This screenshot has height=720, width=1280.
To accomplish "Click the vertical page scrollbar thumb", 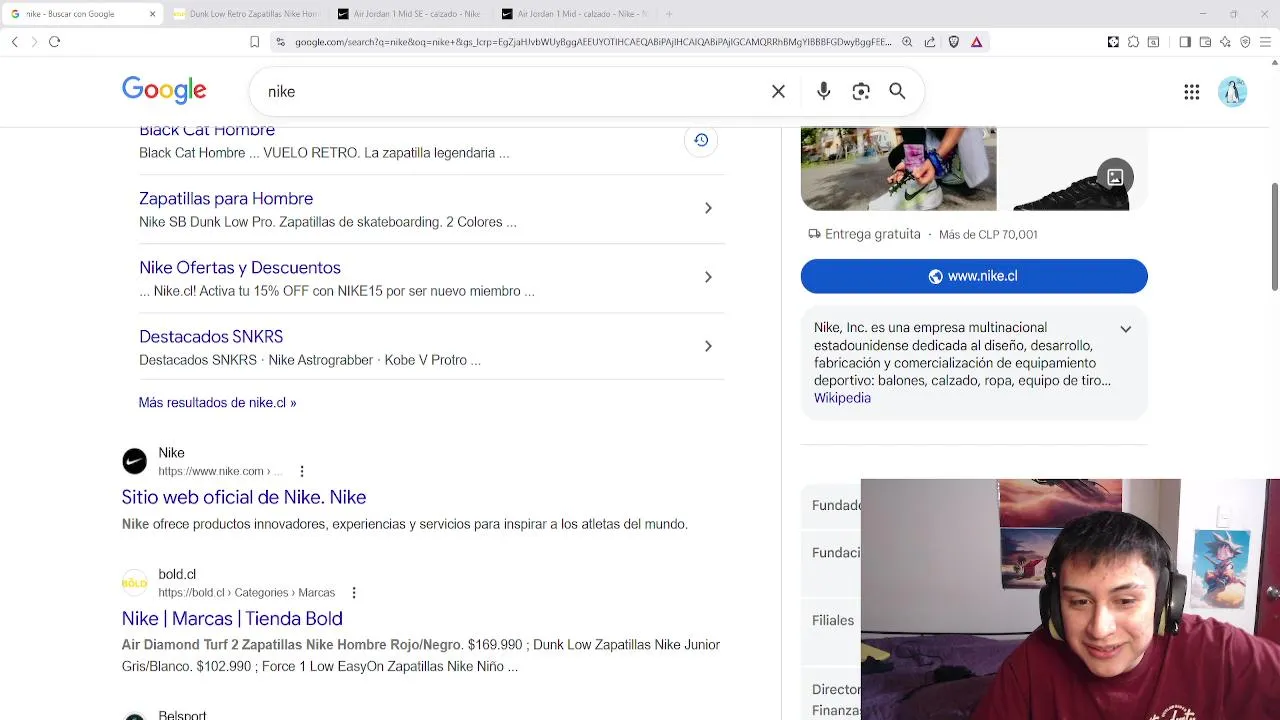I will (1274, 237).
